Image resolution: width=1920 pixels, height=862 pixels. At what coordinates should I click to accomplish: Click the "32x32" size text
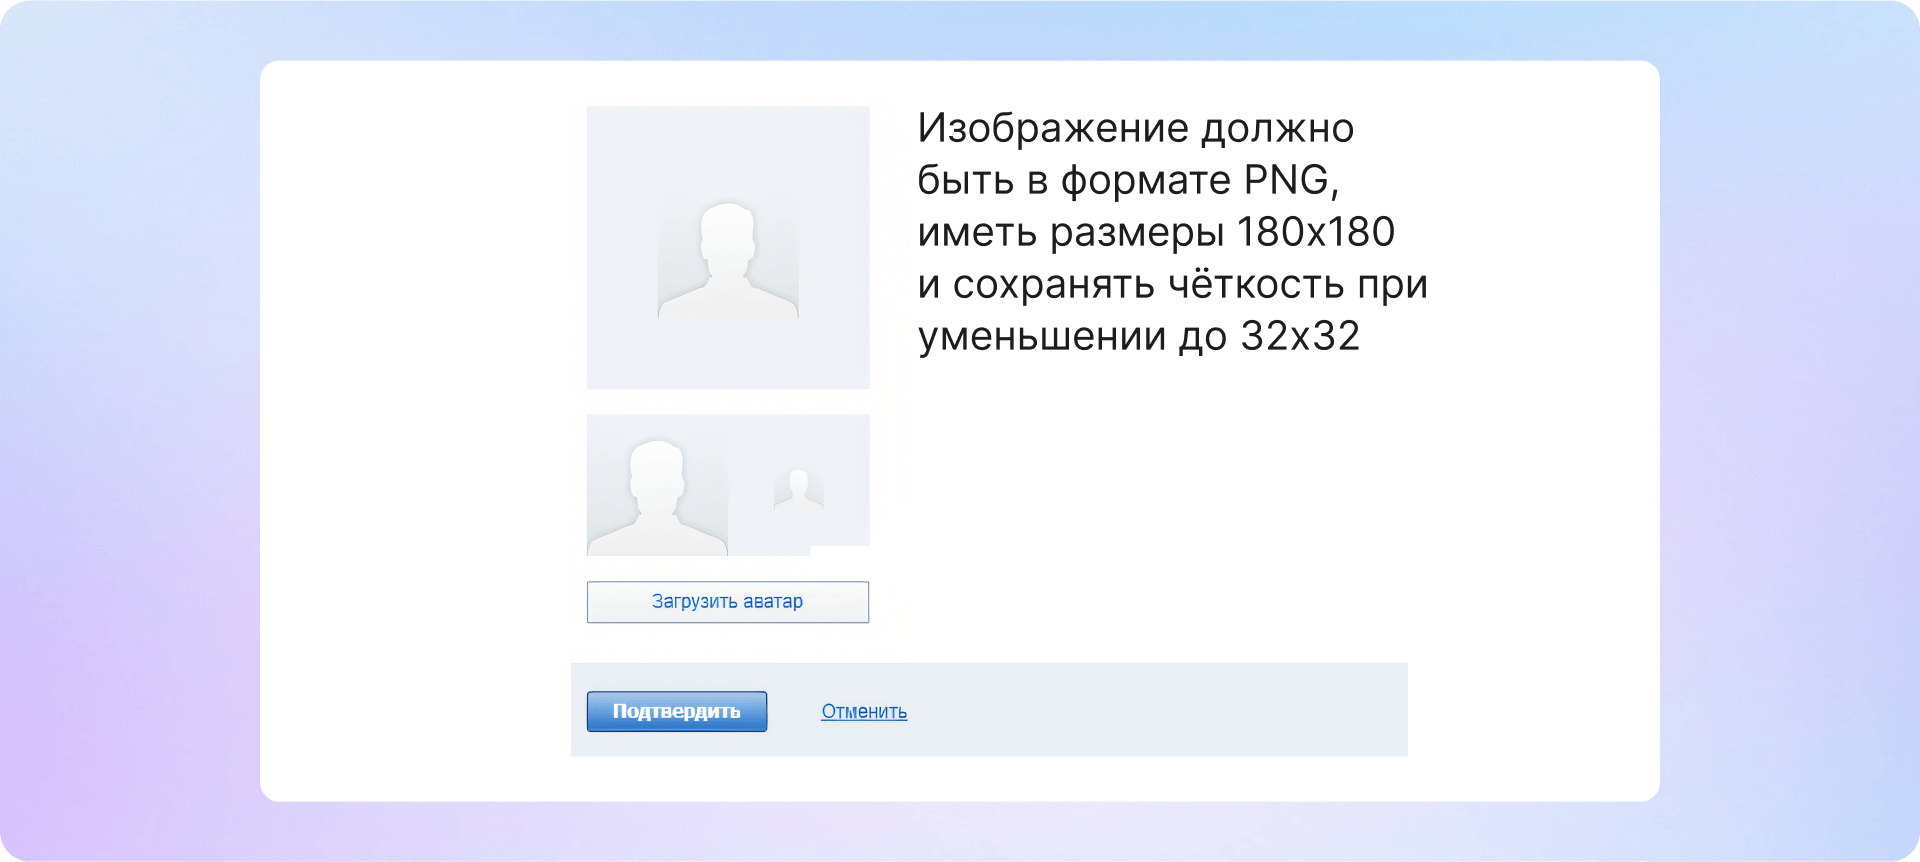[x=1300, y=336]
